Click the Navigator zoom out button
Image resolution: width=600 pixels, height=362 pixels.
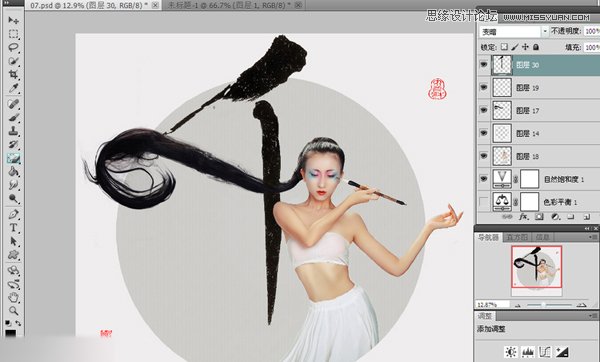518,305
